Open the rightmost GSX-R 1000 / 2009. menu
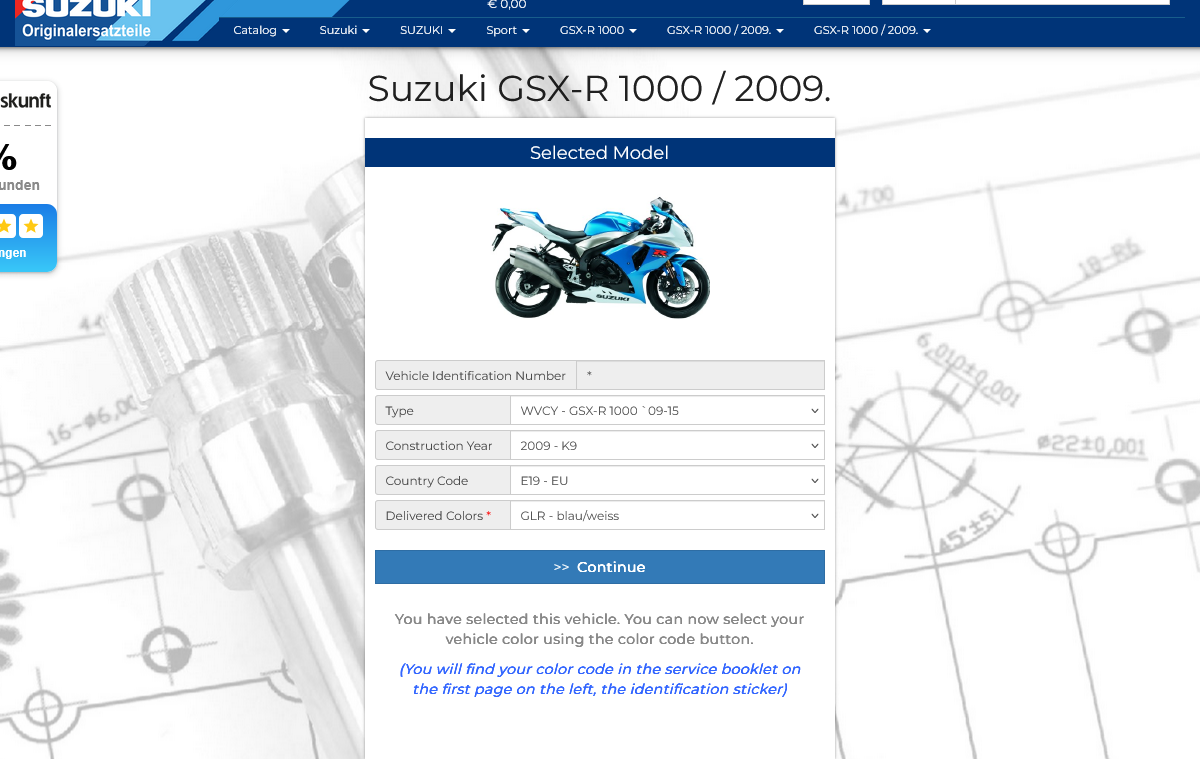Screen dimensions: 1200x759 (x=872, y=30)
